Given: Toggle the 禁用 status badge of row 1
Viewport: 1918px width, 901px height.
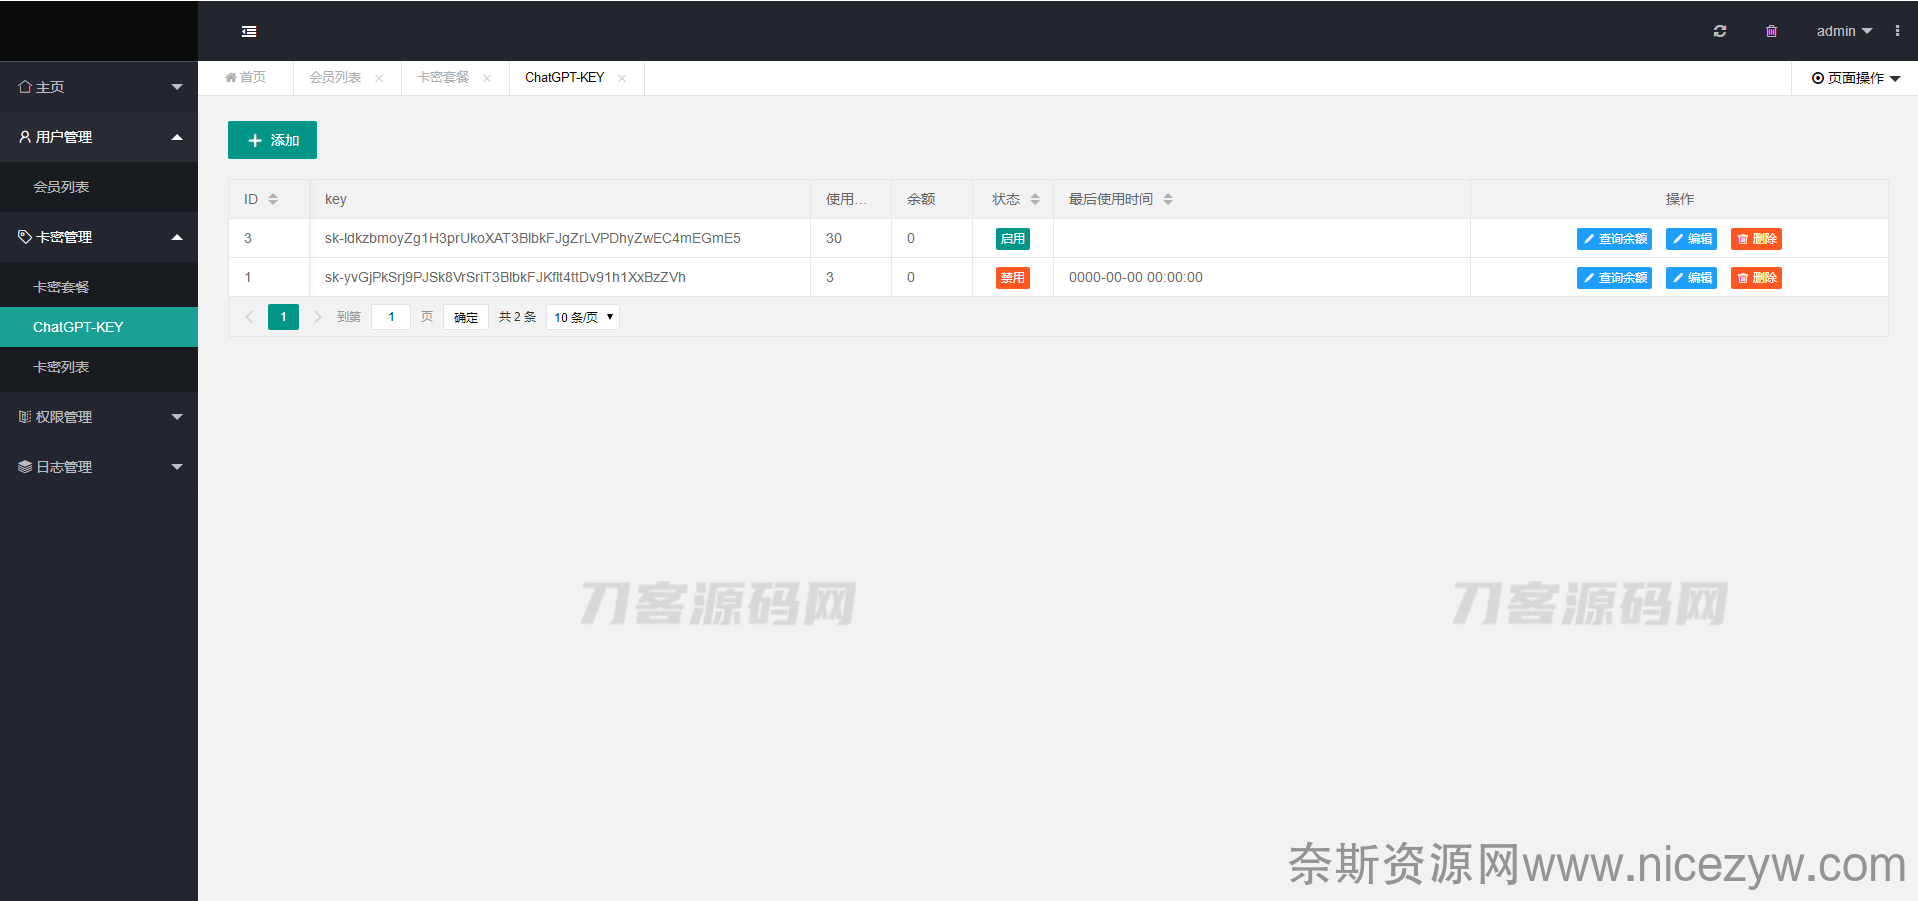Looking at the screenshot, I should coord(1012,278).
